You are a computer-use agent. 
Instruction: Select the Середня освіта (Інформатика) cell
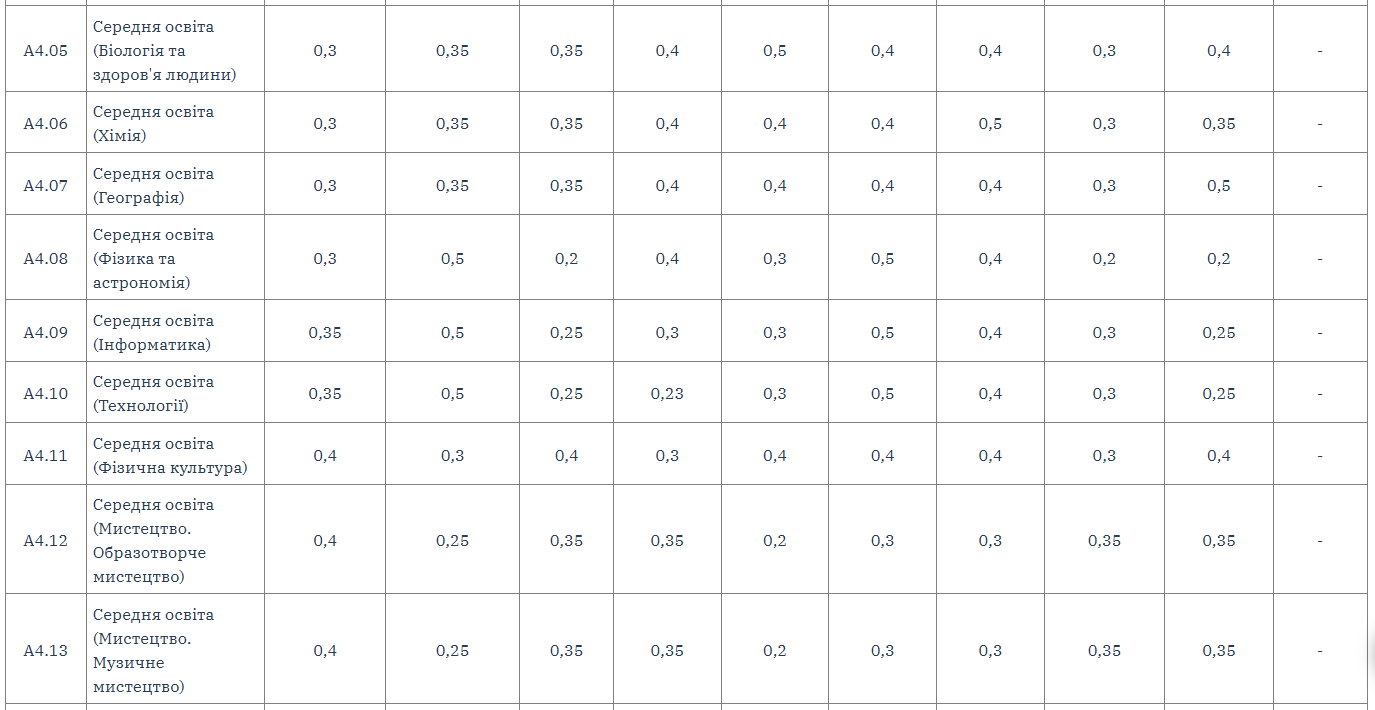(x=175, y=332)
